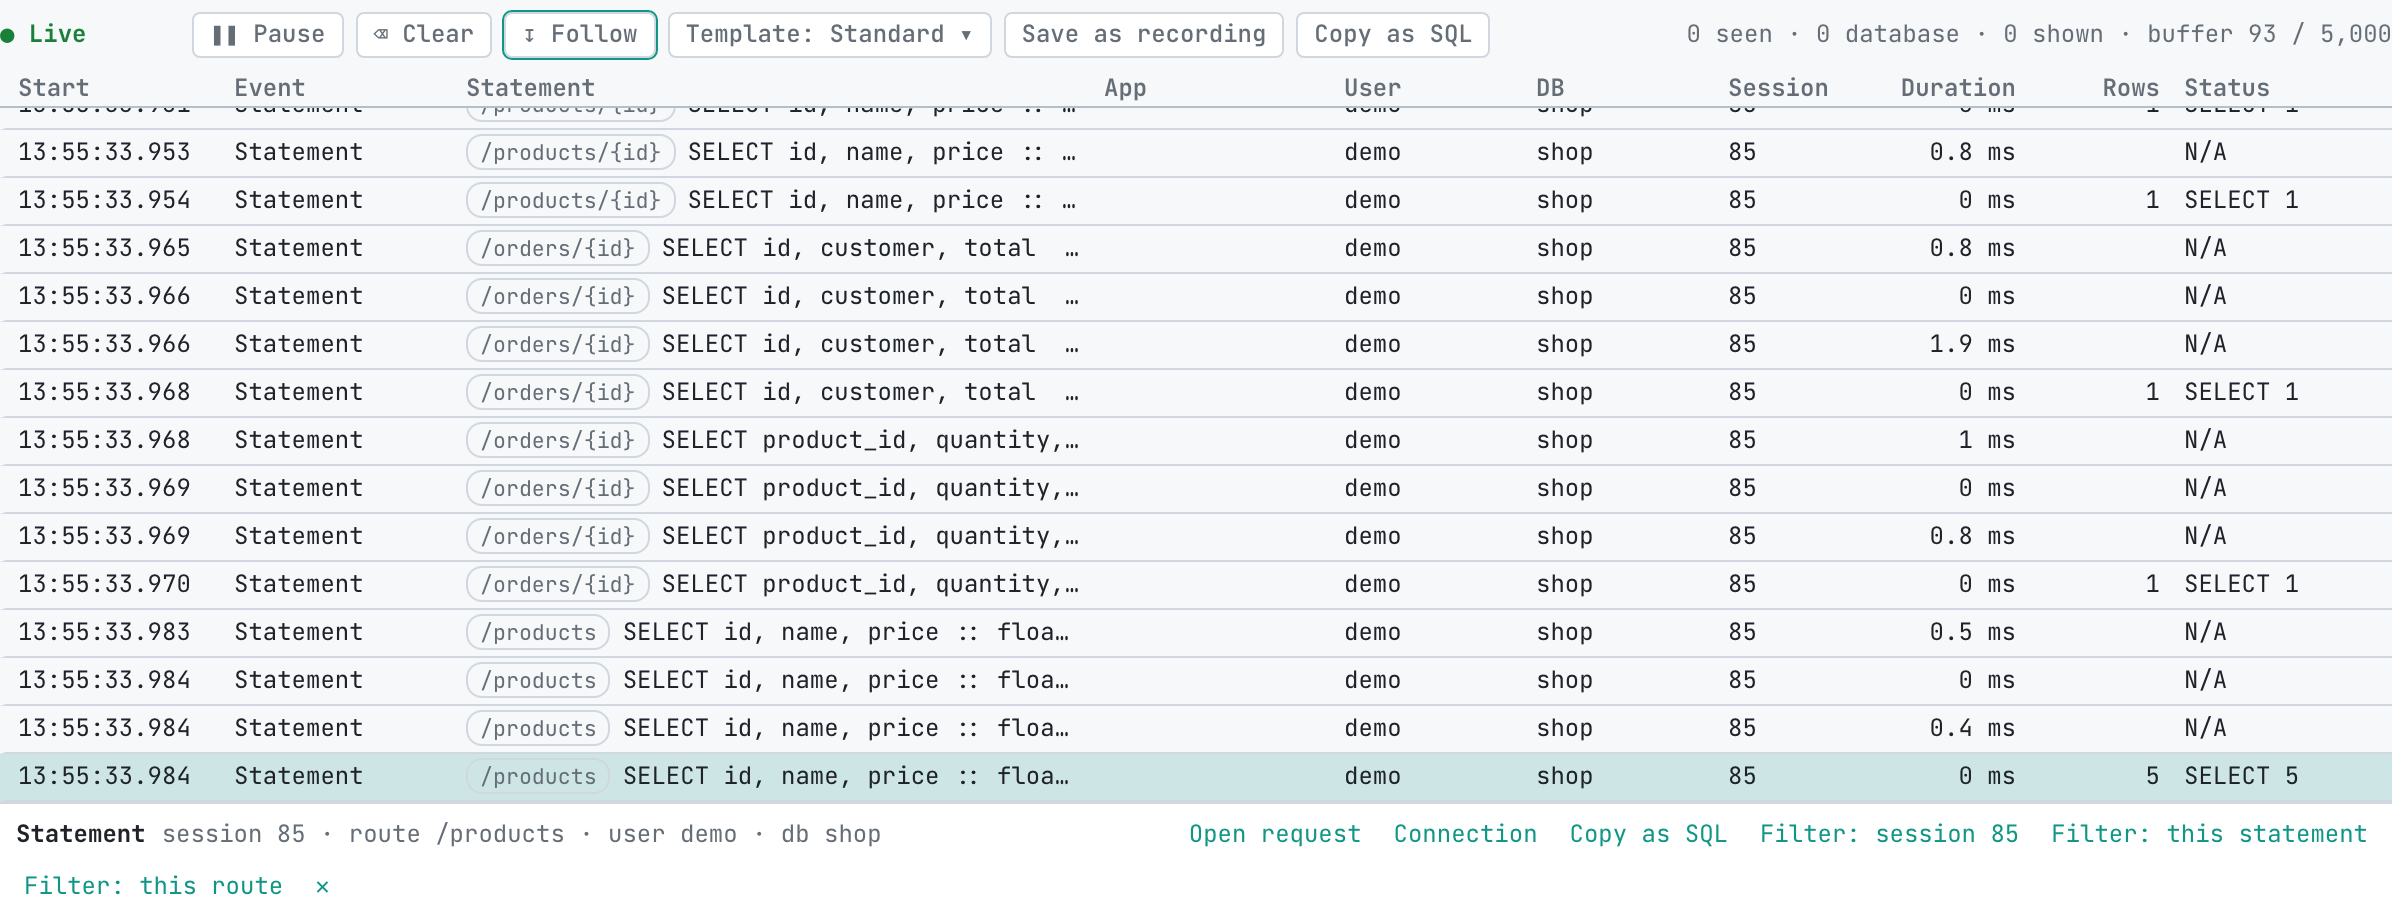Click the Rows column header
The width and height of the screenshot is (2392, 916).
2131,88
